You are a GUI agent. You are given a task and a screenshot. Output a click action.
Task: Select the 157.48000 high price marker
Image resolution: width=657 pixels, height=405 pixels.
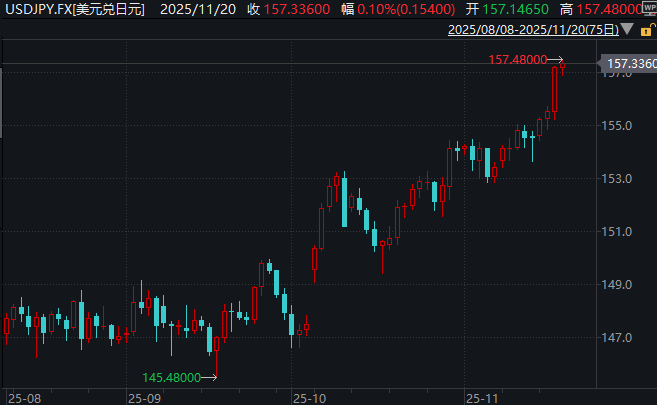tap(517, 59)
